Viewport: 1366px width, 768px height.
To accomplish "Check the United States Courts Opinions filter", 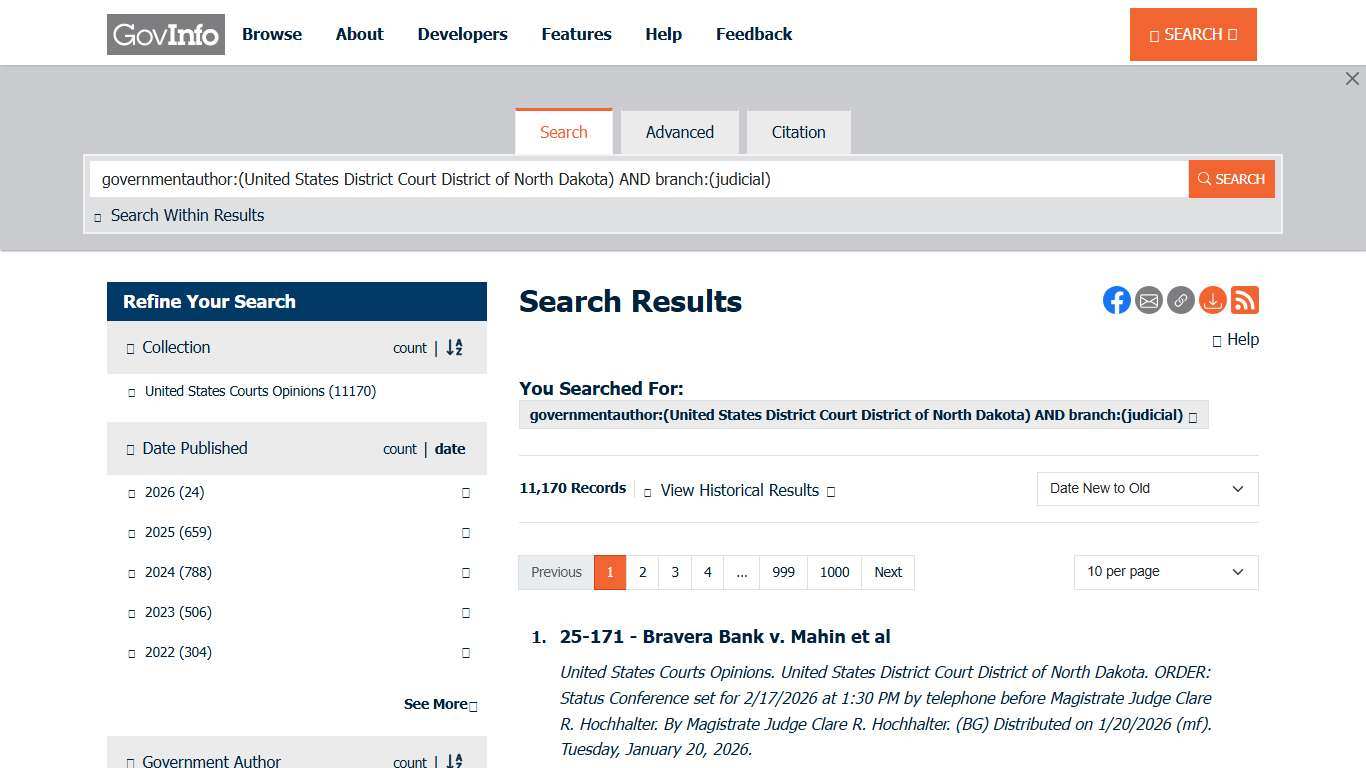I will pyautogui.click(x=131, y=391).
